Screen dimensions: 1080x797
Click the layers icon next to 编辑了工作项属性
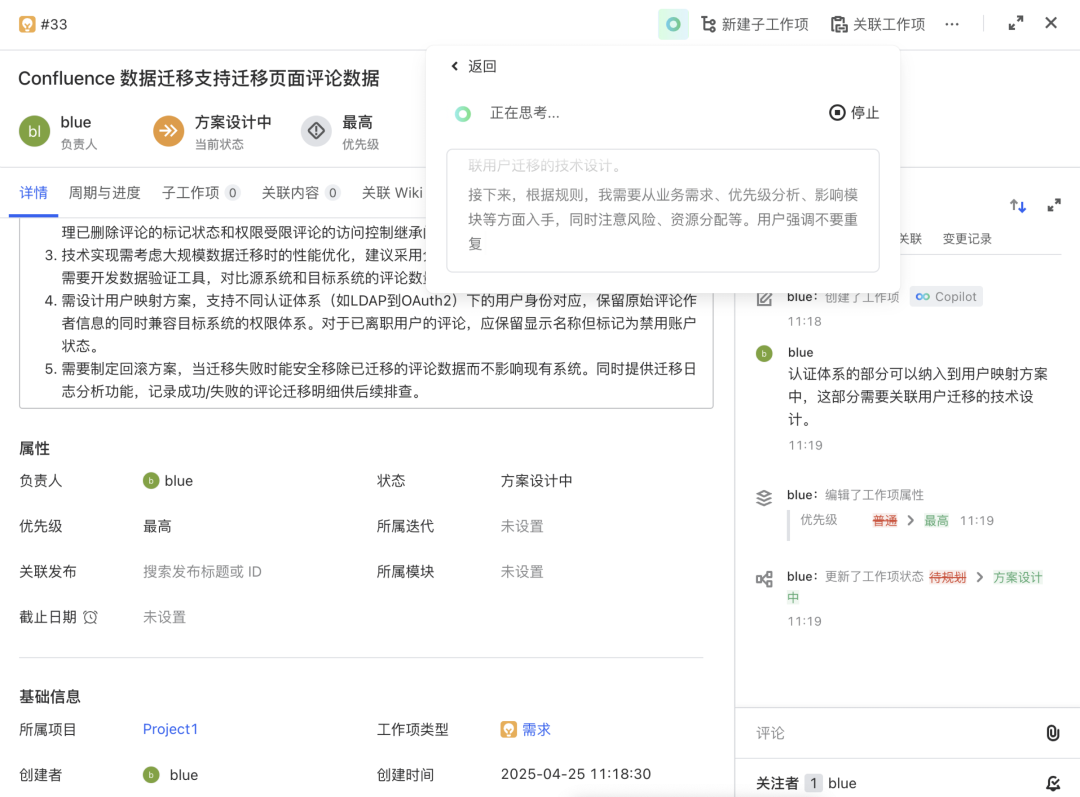[x=764, y=497]
